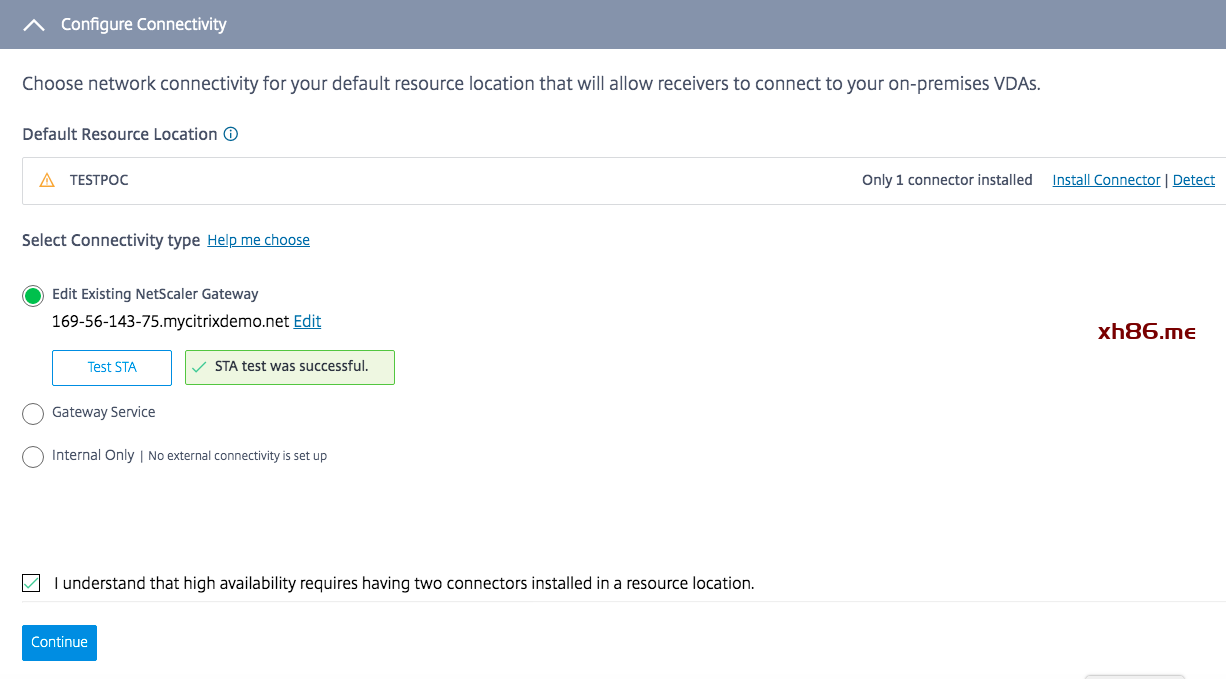The image size is (1226, 679).
Task: Collapse the Configure Connectivity section chevron
Action: pos(33,25)
